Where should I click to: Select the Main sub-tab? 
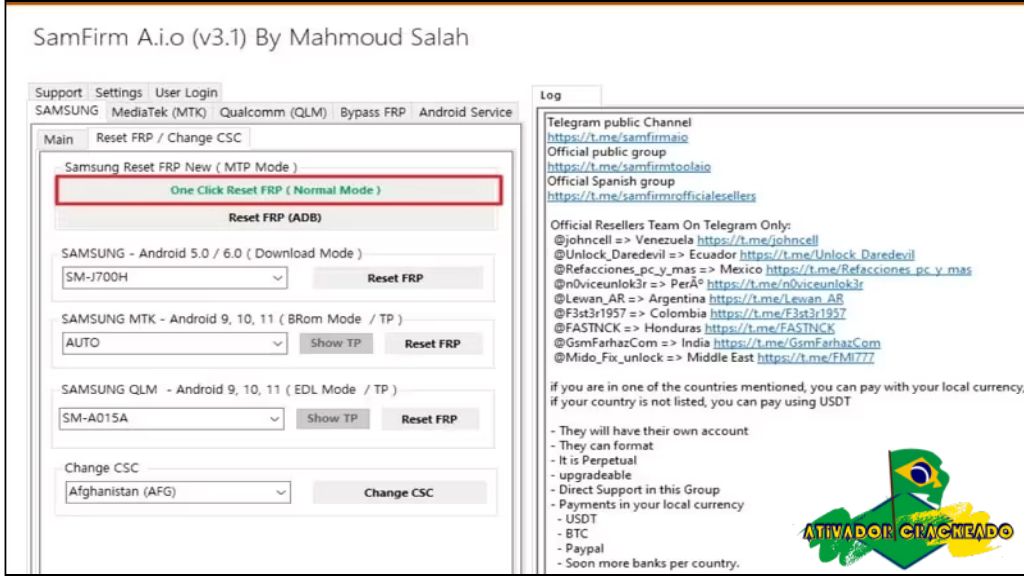tap(58, 139)
